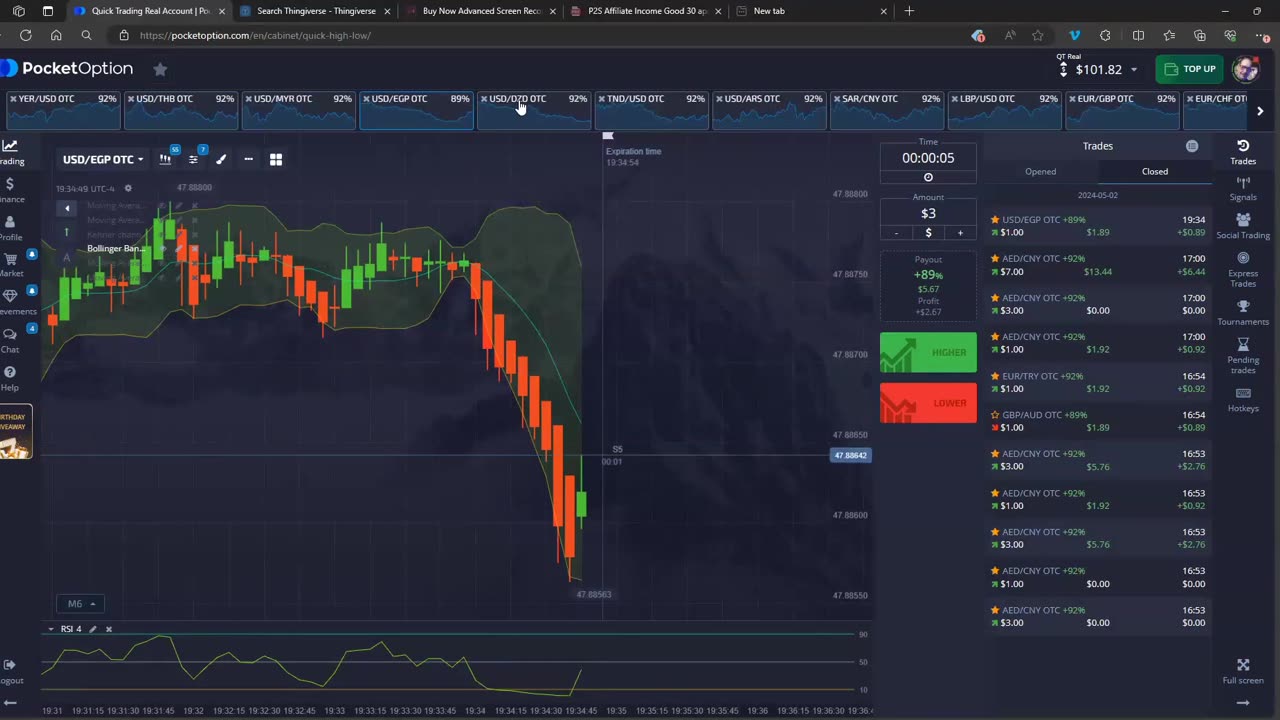The width and height of the screenshot is (1280, 720).
Task: Open a new browser tab
Action: pos(909,11)
